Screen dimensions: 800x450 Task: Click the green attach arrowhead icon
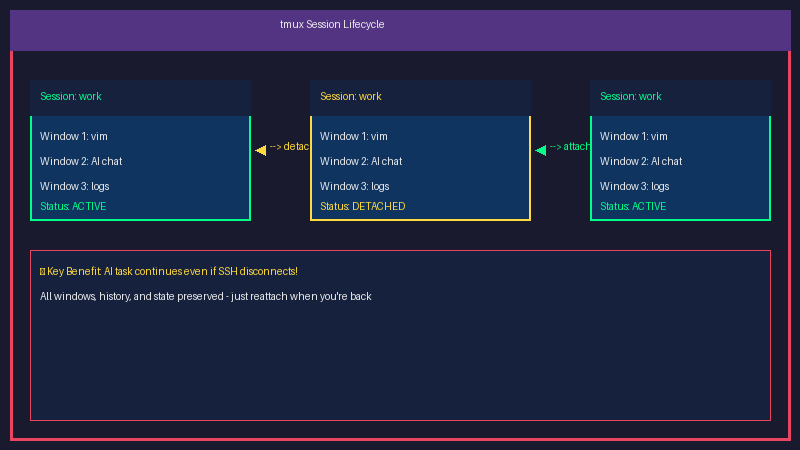coord(541,150)
